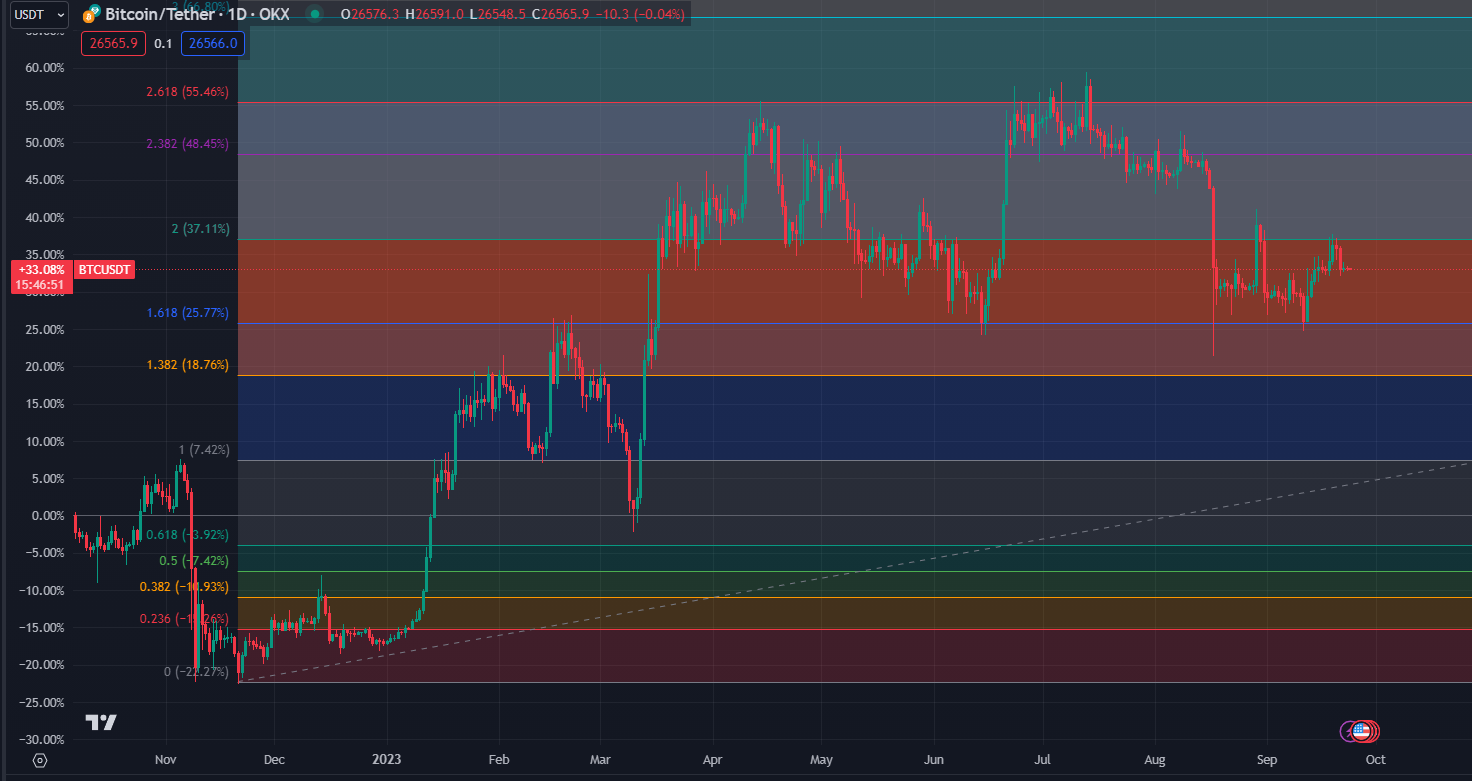Click the BTCUSDT price label on axis
This screenshot has width=1472, height=781.
[105, 269]
